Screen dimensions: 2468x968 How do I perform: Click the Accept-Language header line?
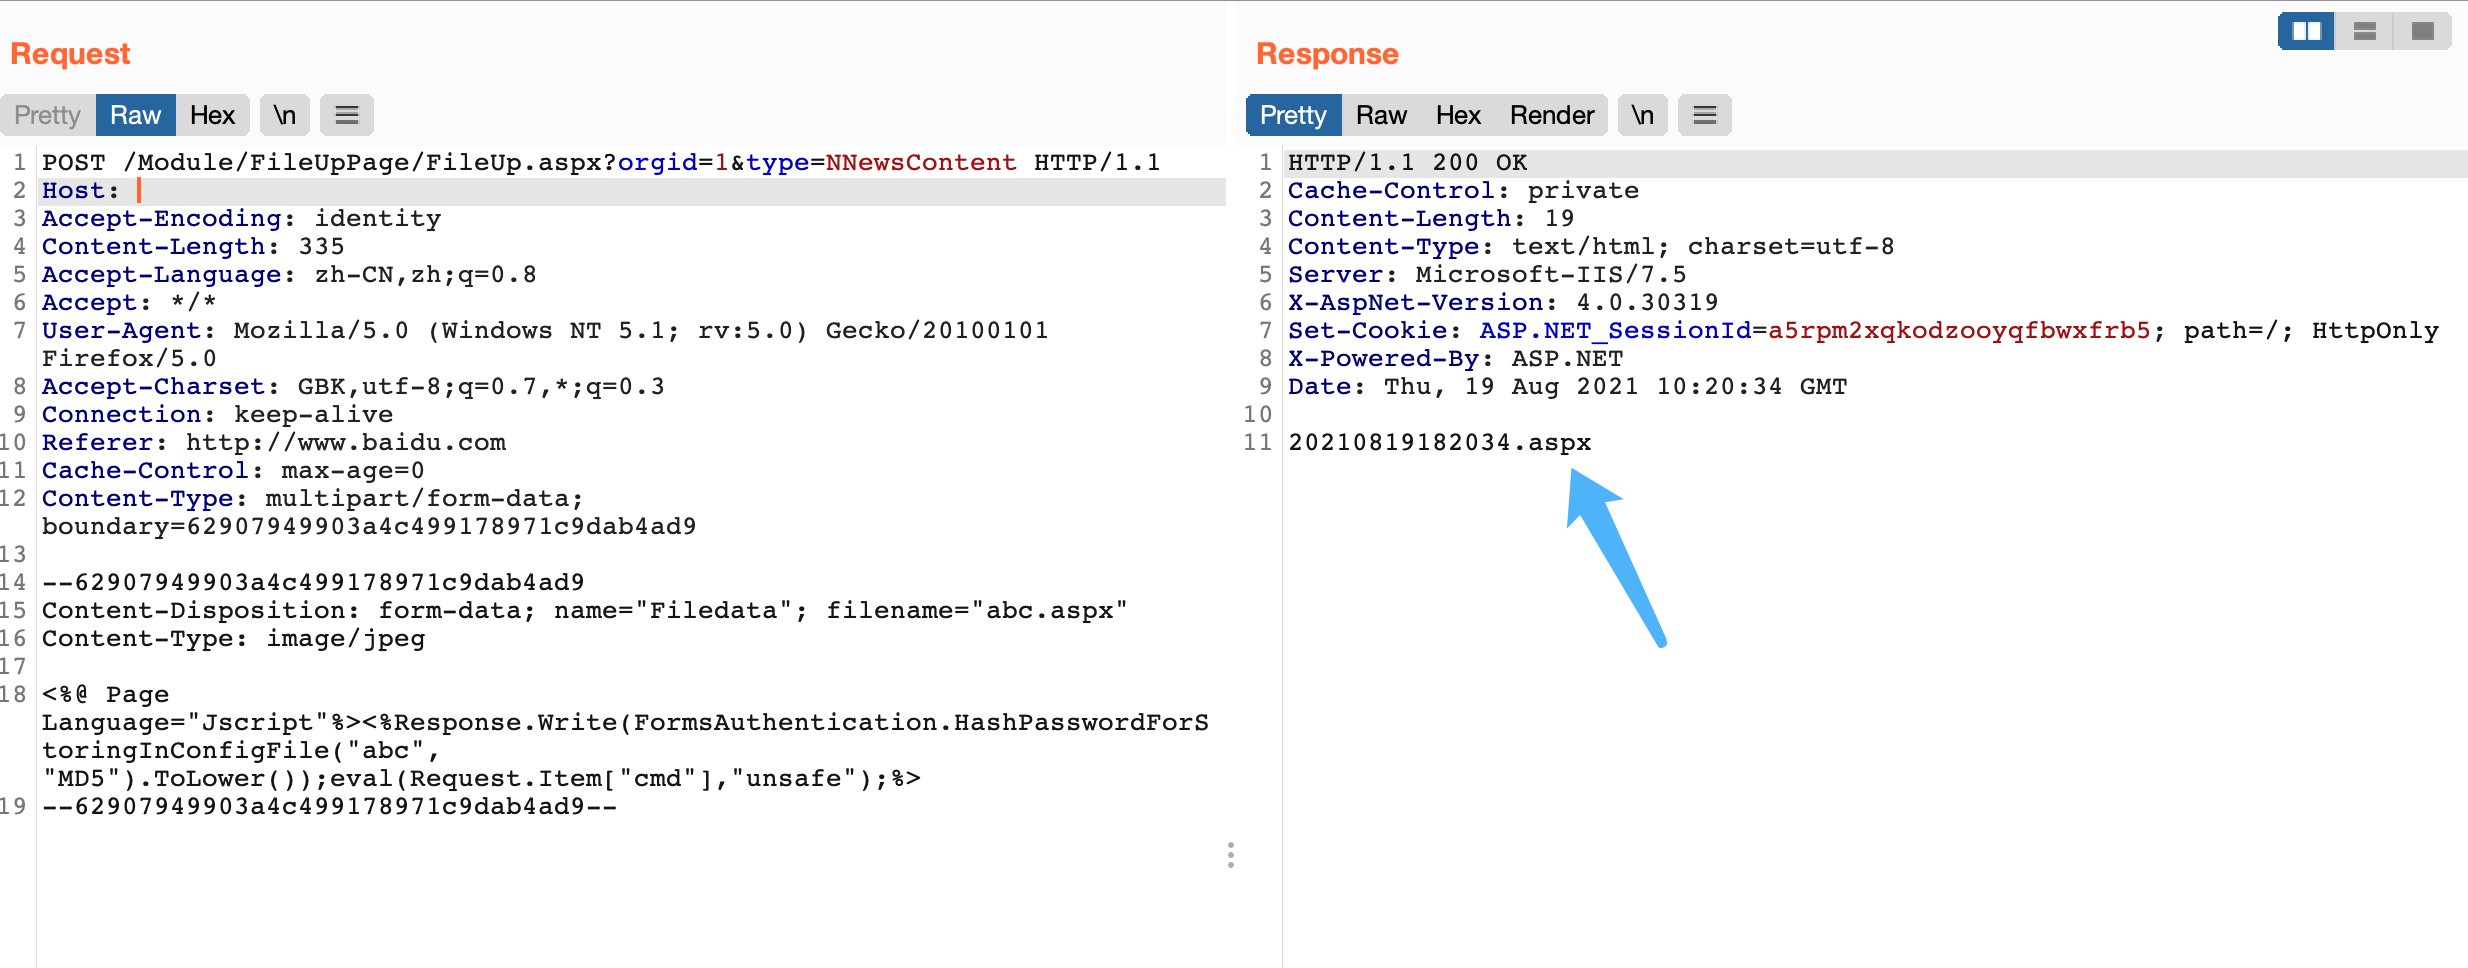[x=289, y=275]
